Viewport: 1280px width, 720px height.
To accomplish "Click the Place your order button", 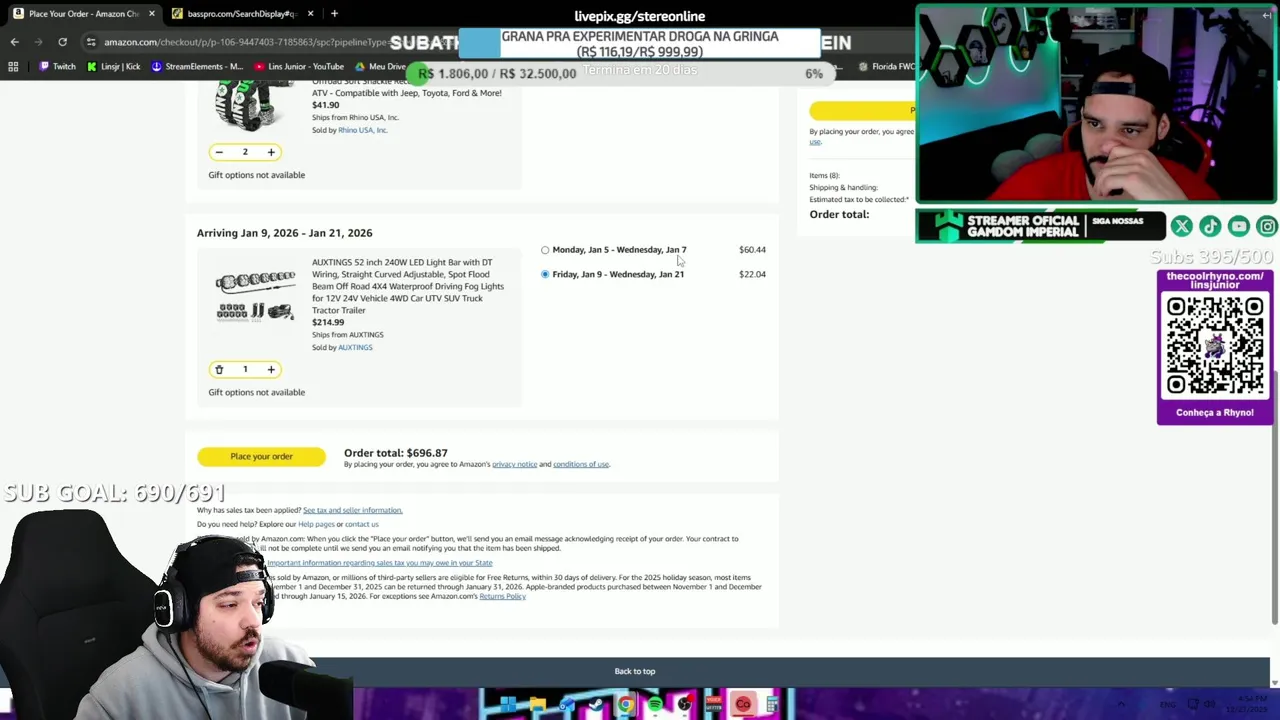I will (x=261, y=457).
